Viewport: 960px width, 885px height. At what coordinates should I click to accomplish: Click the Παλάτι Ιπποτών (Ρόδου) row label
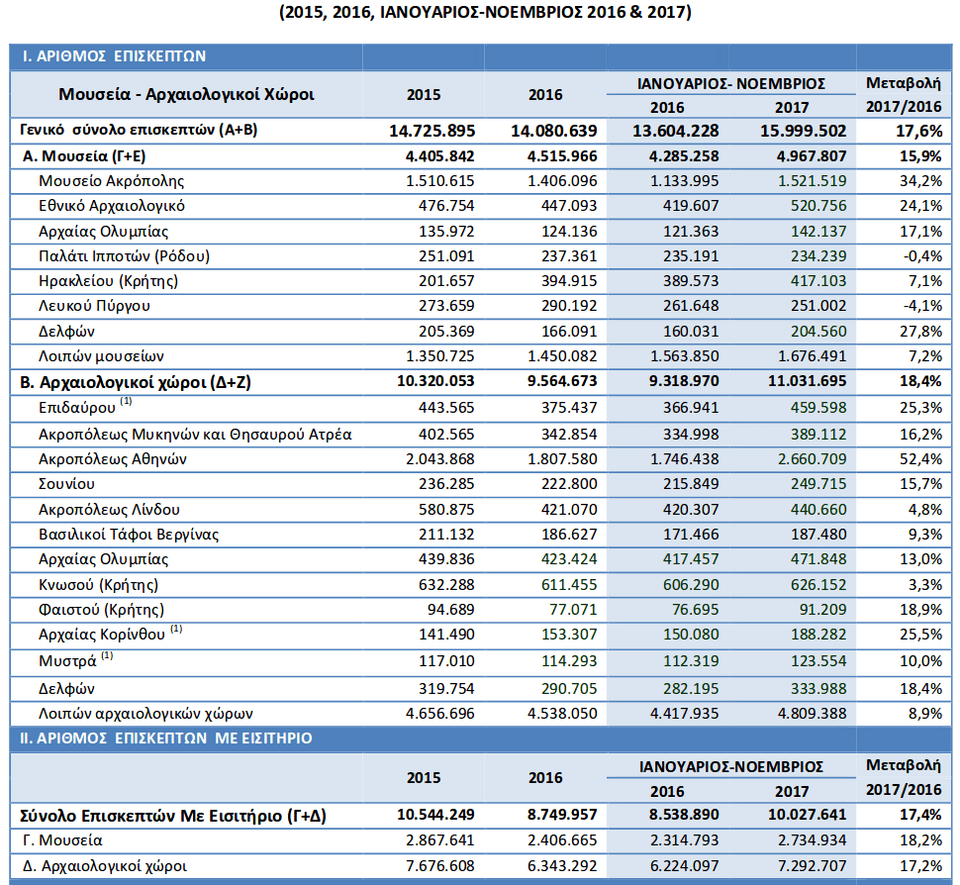tap(124, 256)
